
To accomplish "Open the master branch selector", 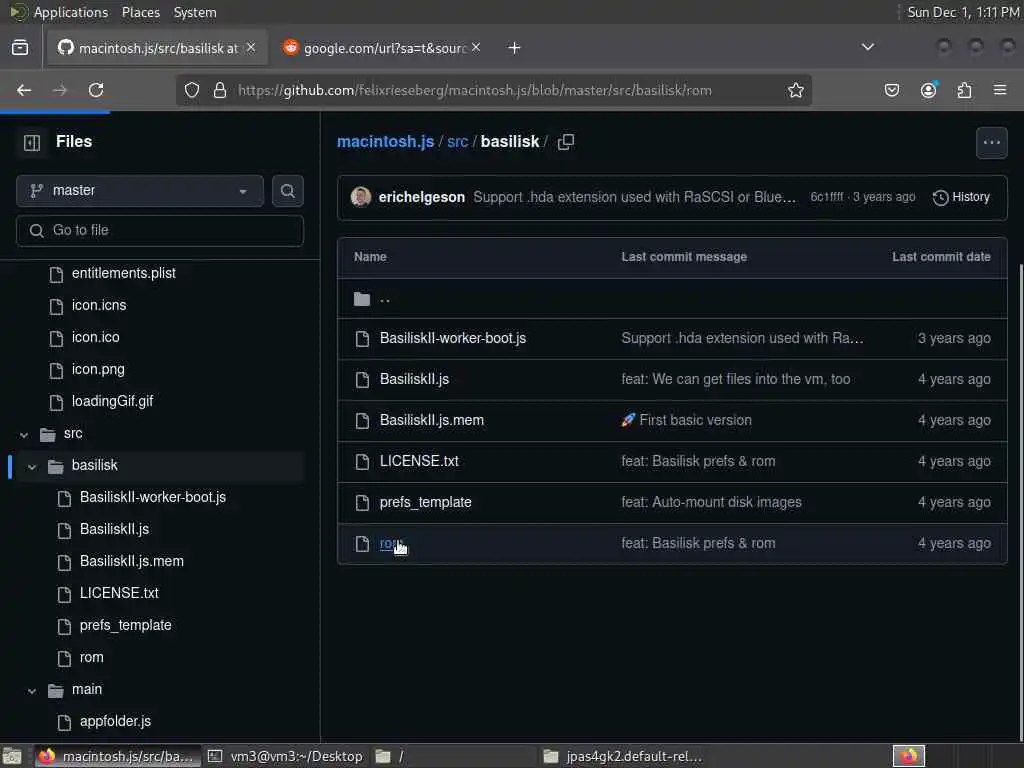I will 140,191.
